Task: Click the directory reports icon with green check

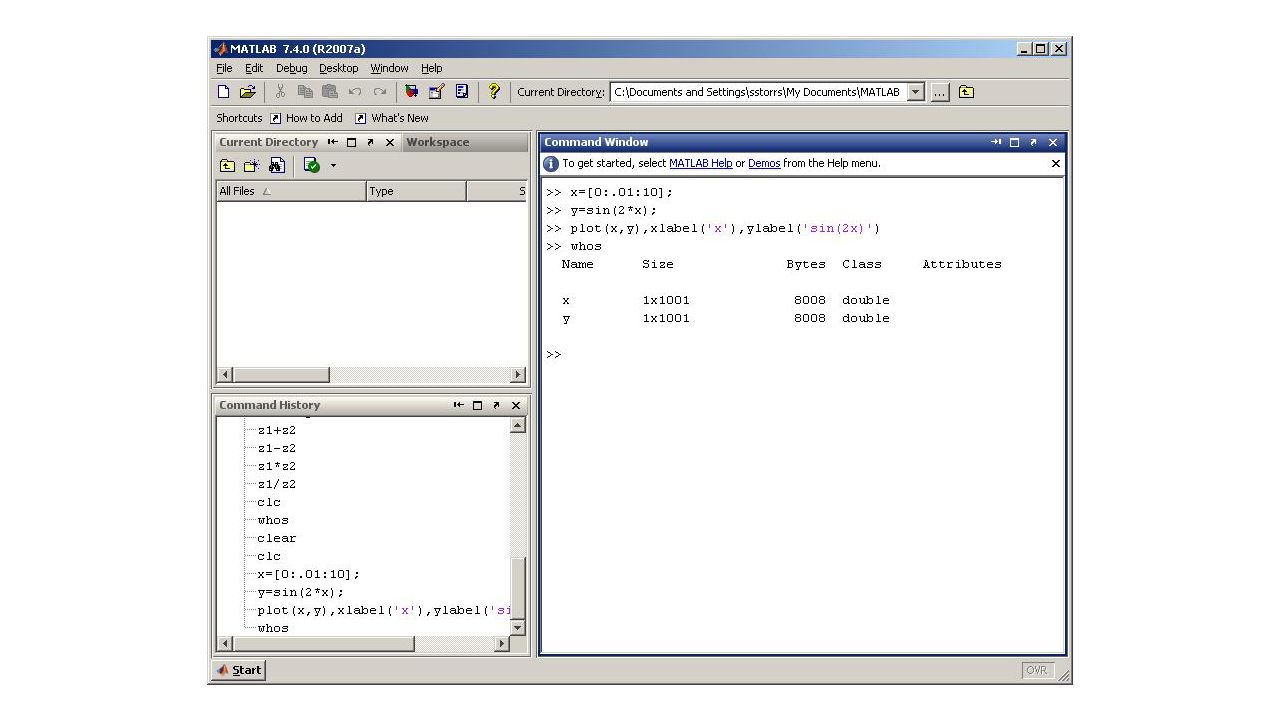Action: (x=311, y=166)
